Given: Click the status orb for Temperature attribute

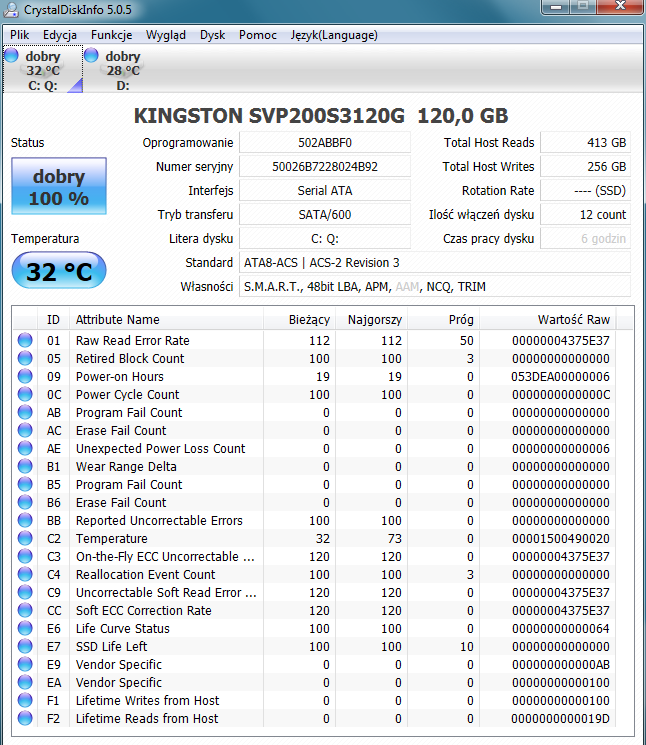Looking at the screenshot, I should click(x=25, y=538).
